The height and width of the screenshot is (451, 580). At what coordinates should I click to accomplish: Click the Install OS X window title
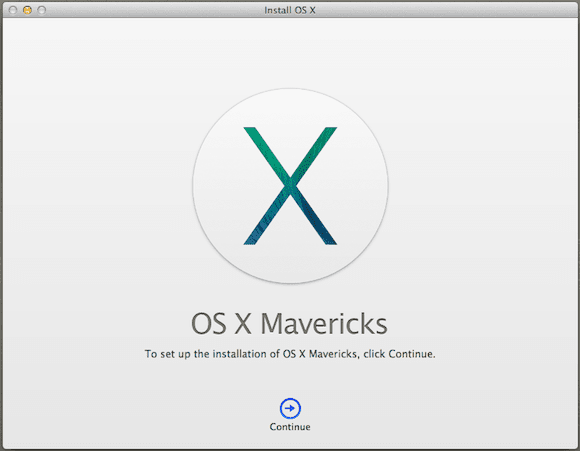[x=290, y=10]
